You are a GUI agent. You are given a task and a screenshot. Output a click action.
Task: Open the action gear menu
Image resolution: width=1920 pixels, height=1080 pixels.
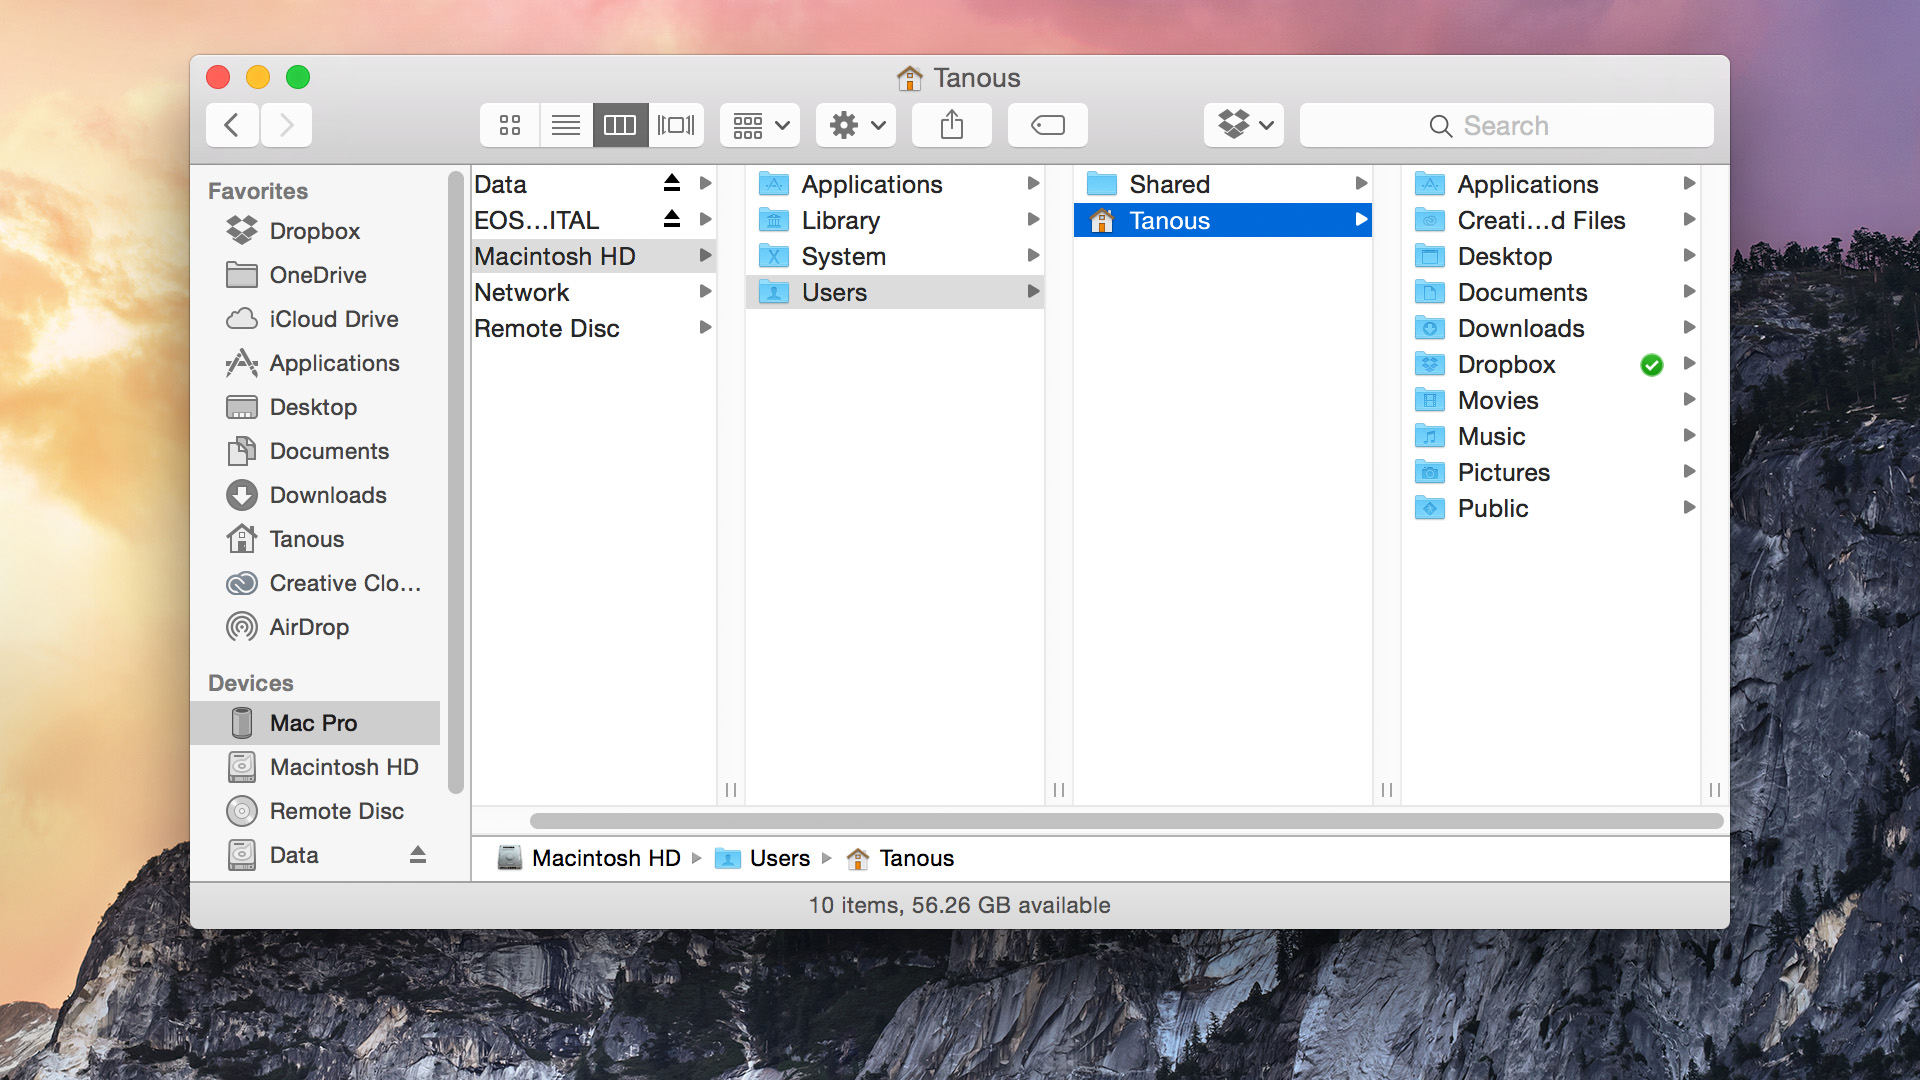click(x=855, y=125)
